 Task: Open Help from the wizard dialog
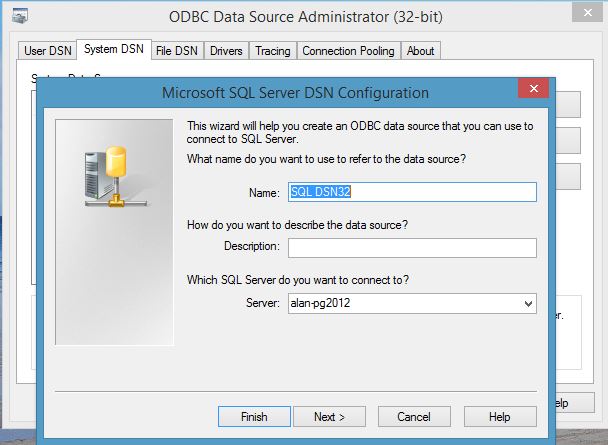(499, 416)
